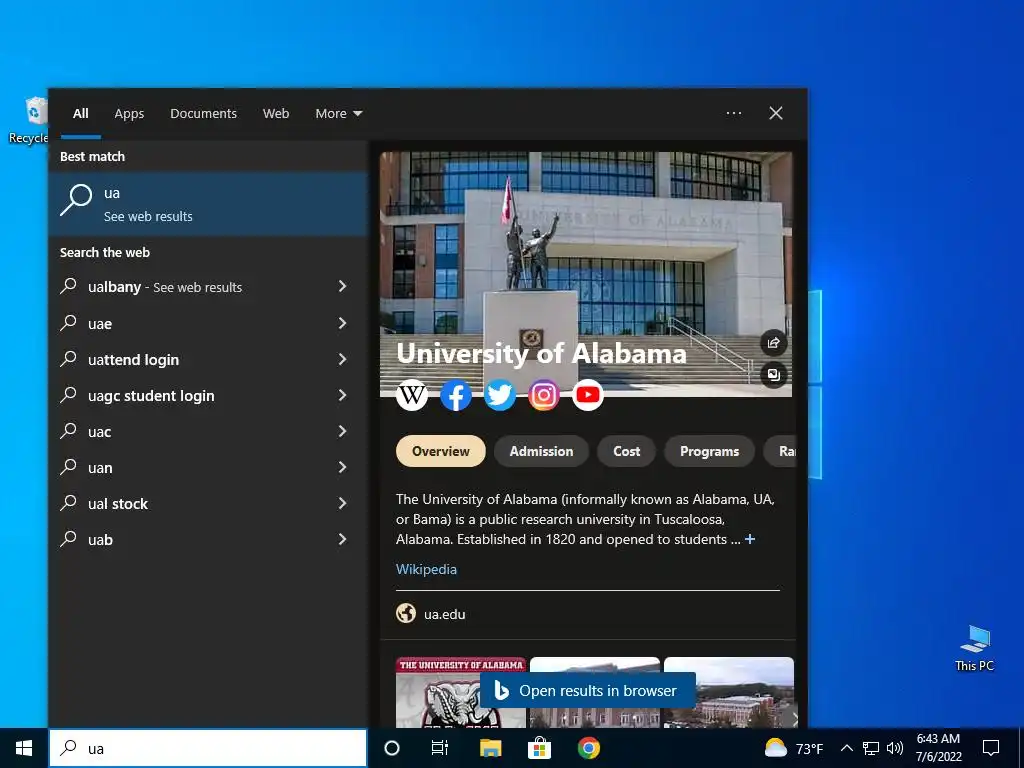Select the uan web suggestion
The image size is (1024, 768).
pyautogui.click(x=208, y=467)
